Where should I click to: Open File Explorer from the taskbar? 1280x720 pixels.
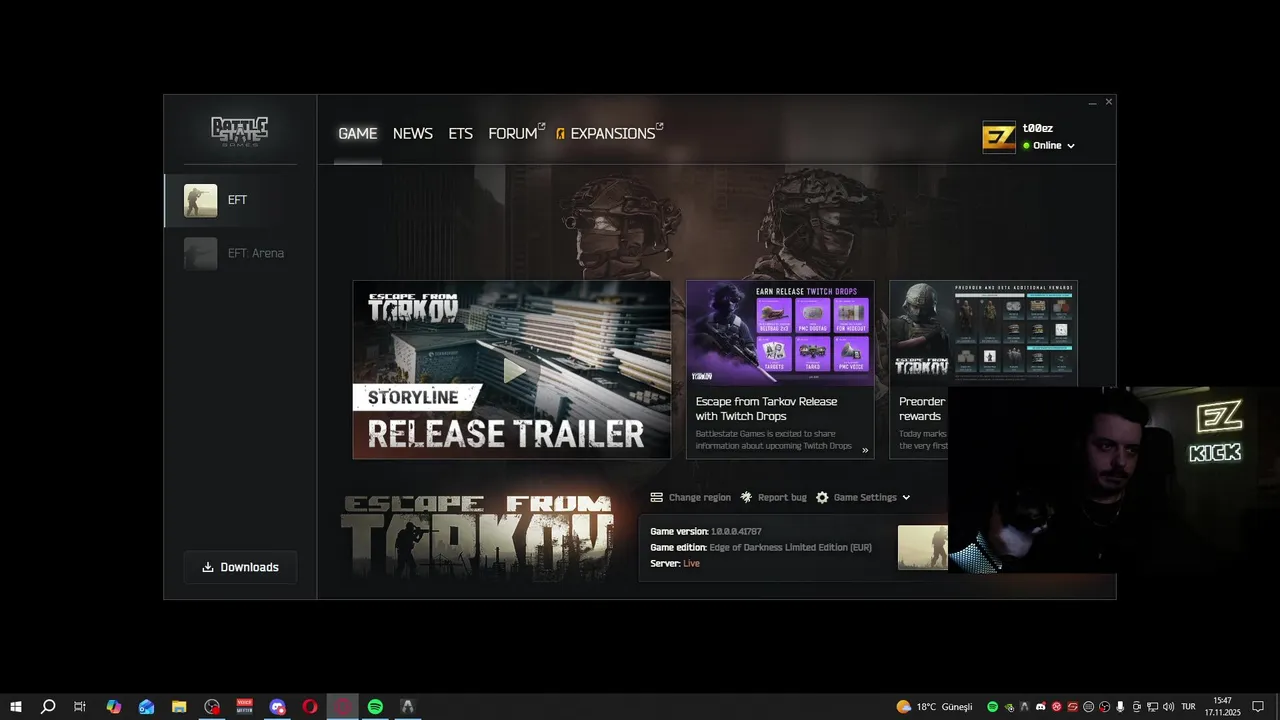tap(179, 707)
